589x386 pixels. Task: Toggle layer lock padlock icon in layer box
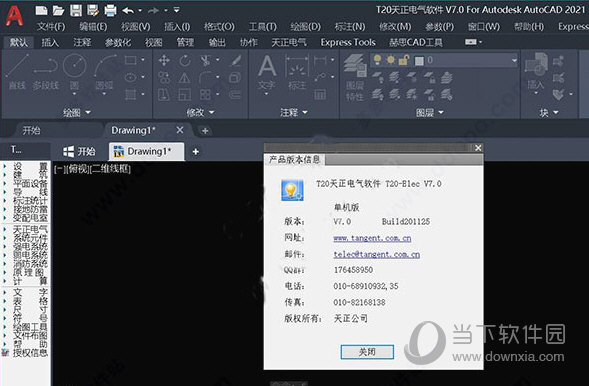(404, 60)
